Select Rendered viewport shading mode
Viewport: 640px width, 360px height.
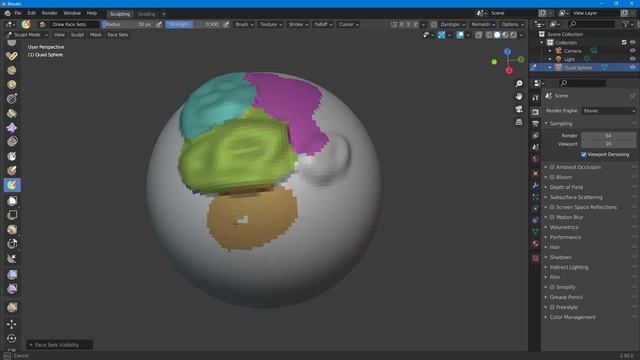tap(513, 35)
